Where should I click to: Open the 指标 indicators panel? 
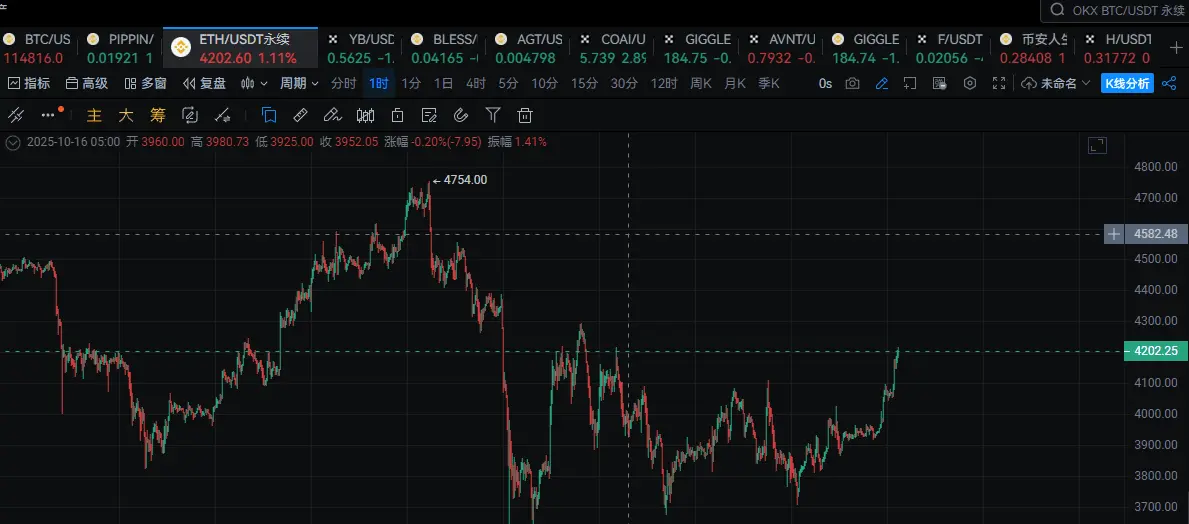(29, 83)
